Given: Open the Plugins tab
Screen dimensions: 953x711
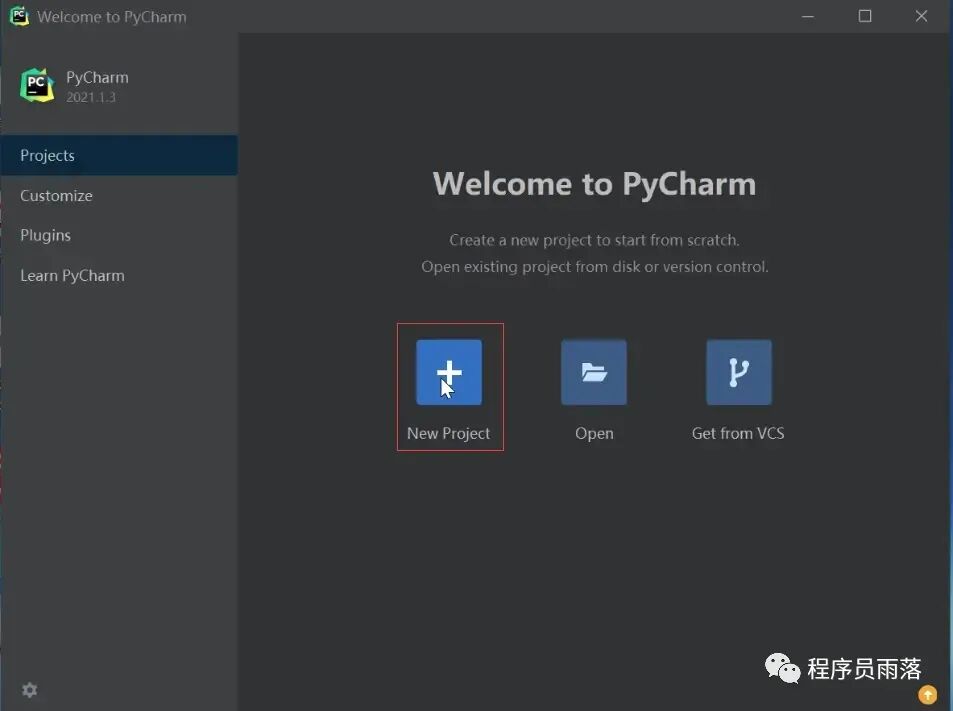Looking at the screenshot, I should [119, 235].
